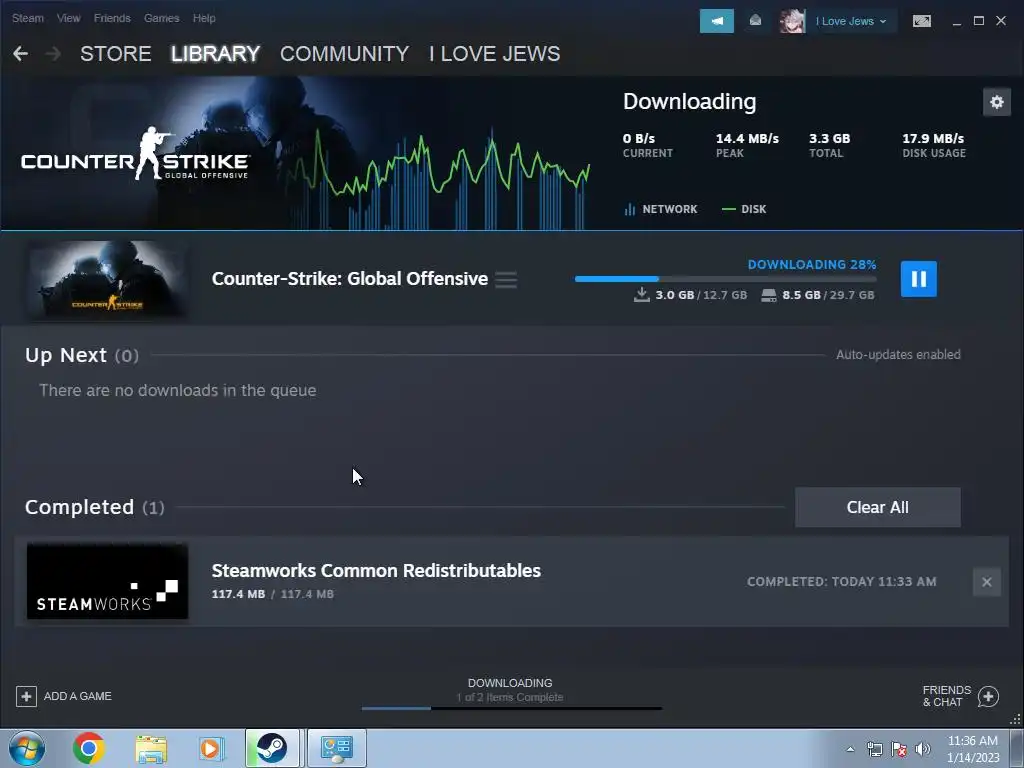
Task: Open the announcements megaphone icon
Action: (x=716, y=21)
